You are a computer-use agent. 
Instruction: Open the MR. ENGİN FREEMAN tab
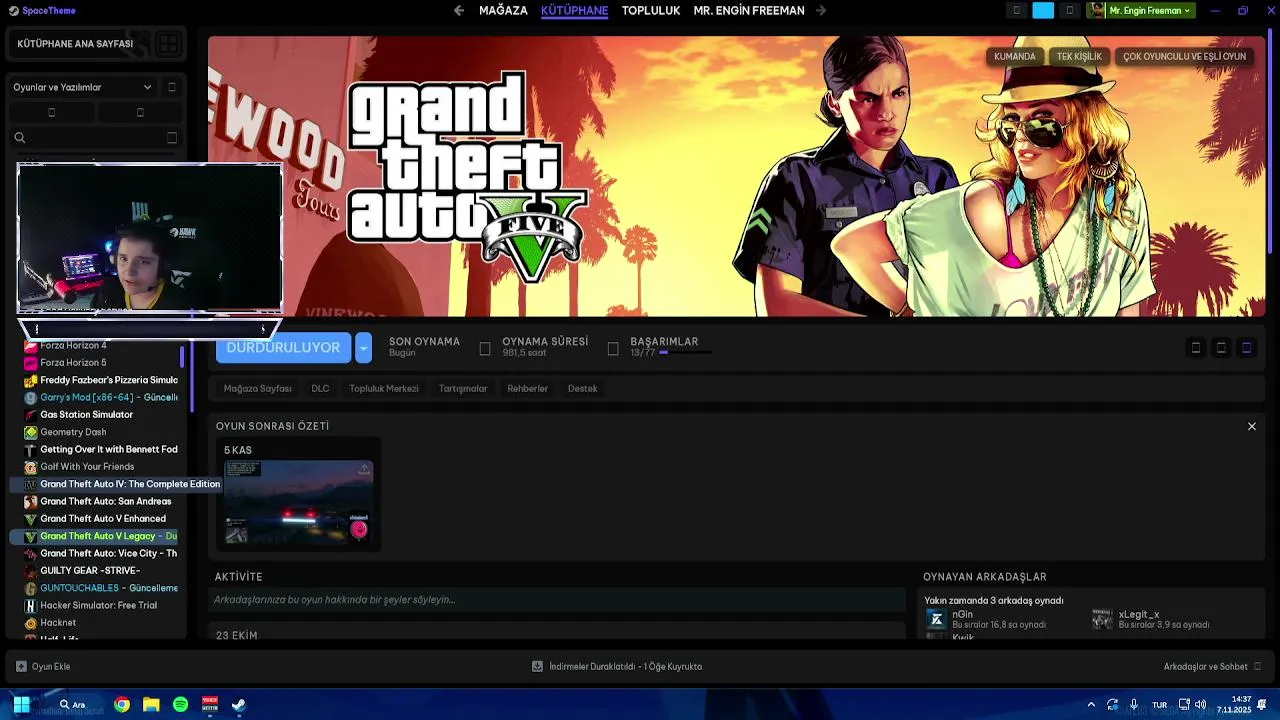(x=749, y=11)
